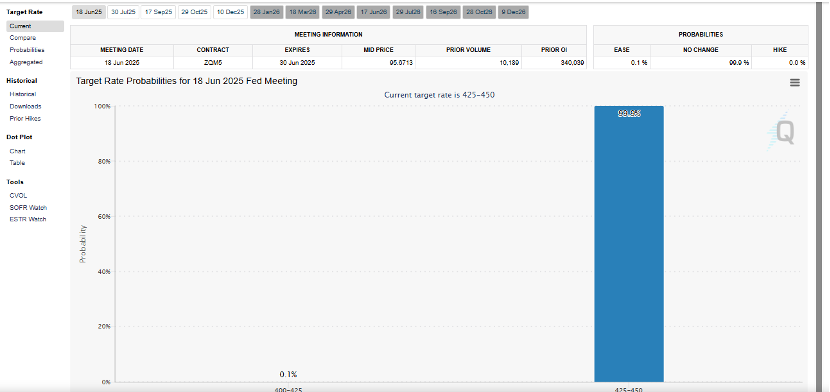
Task: Select the 10 Dec25 meeting tab
Action: pos(230,12)
